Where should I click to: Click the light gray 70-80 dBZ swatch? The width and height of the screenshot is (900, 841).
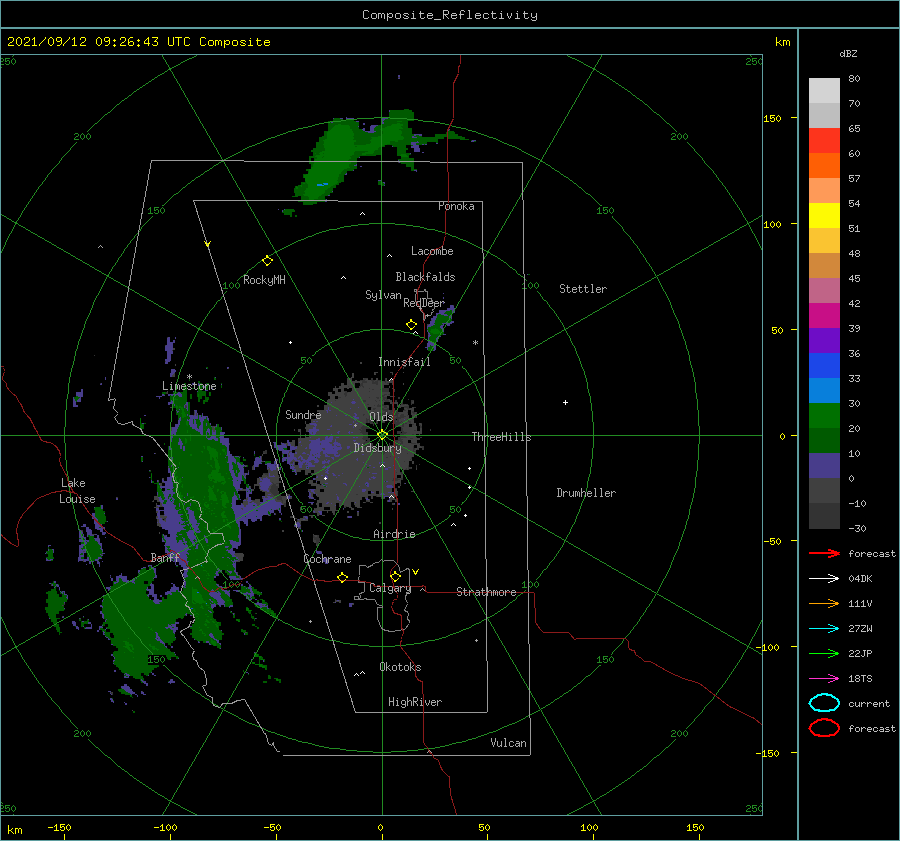(x=824, y=91)
